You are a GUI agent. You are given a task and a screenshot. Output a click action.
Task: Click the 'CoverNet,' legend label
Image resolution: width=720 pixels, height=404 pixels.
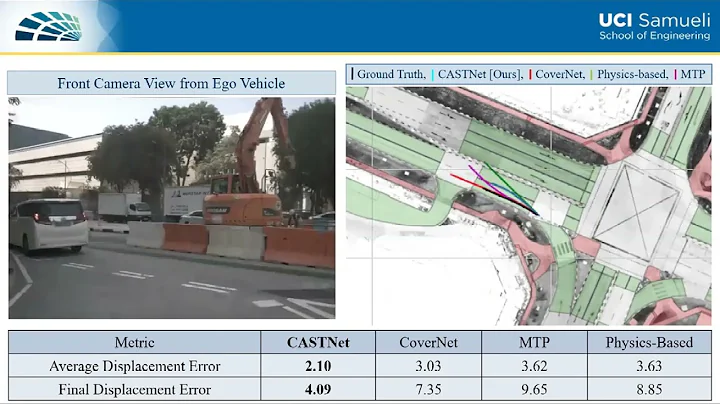tap(560, 74)
